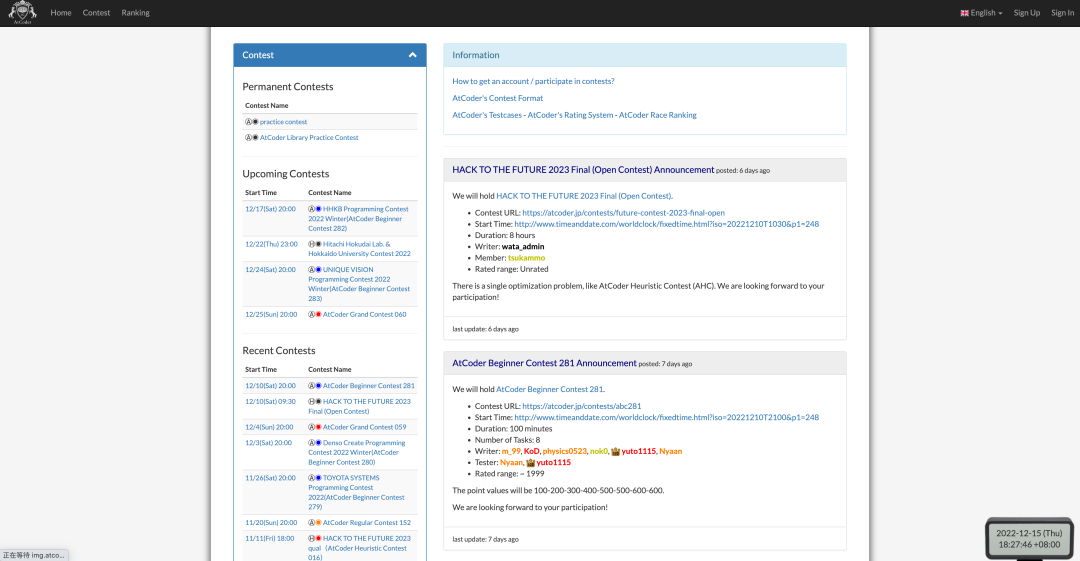The height and width of the screenshot is (561, 1080).
Task: Open the Home menu item
Action: pos(61,12)
